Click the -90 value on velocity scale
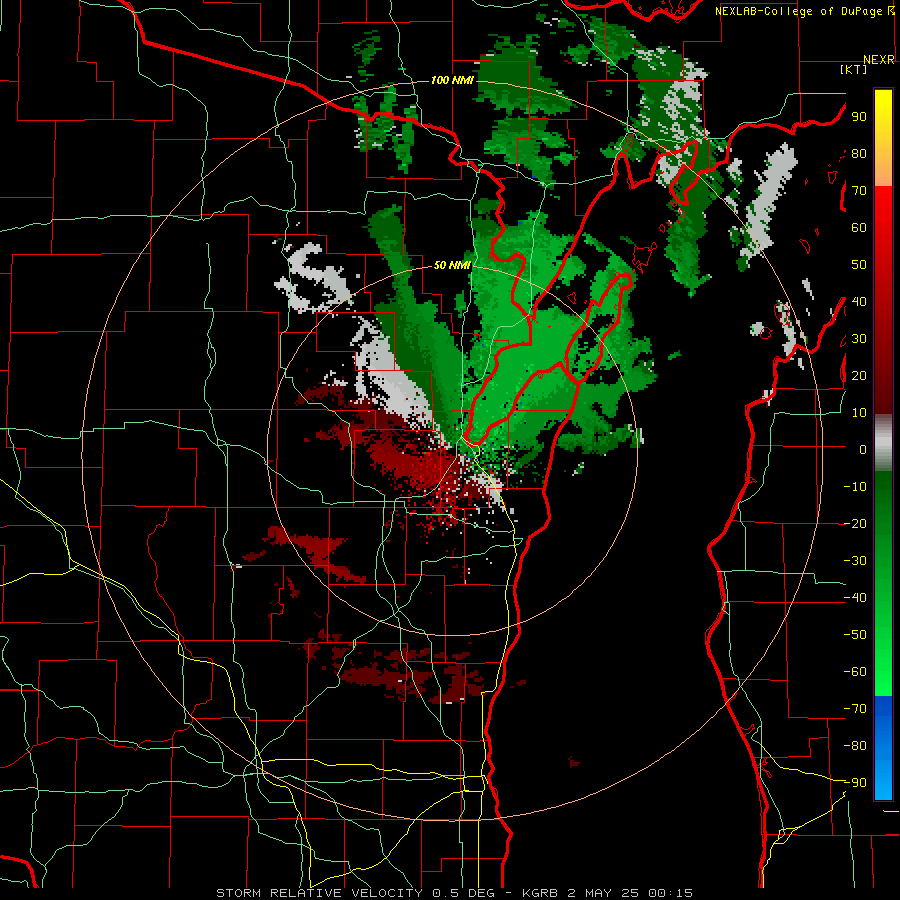 pos(855,783)
